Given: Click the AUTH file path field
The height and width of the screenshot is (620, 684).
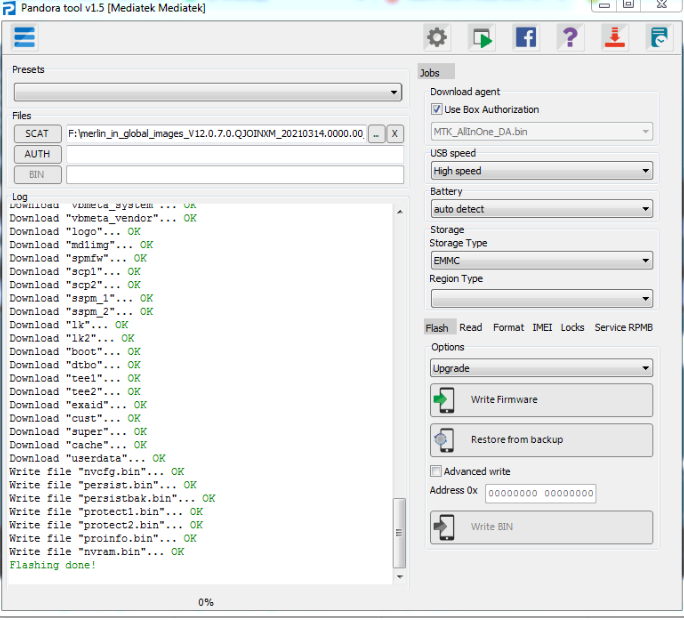Looking at the screenshot, I should 235,154.
